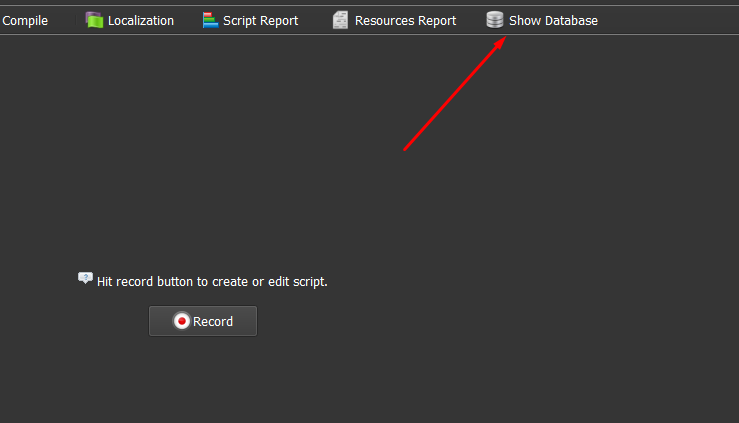
Task: Select the Show Database text label
Action: (x=553, y=20)
